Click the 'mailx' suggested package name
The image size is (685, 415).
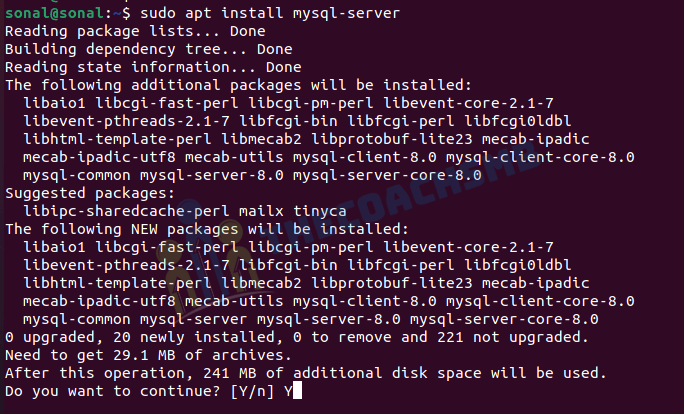click(261, 211)
